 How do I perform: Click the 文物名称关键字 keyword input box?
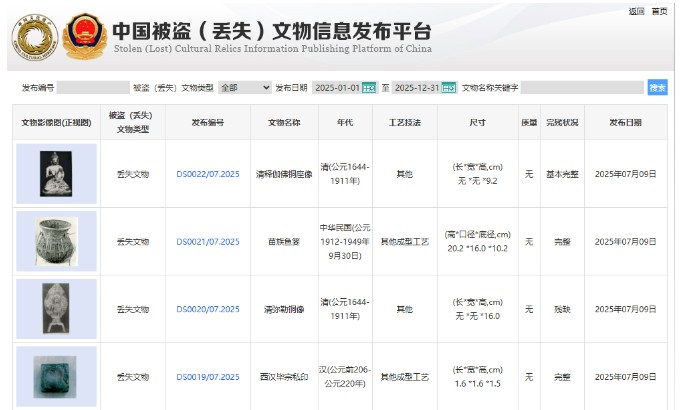point(582,88)
